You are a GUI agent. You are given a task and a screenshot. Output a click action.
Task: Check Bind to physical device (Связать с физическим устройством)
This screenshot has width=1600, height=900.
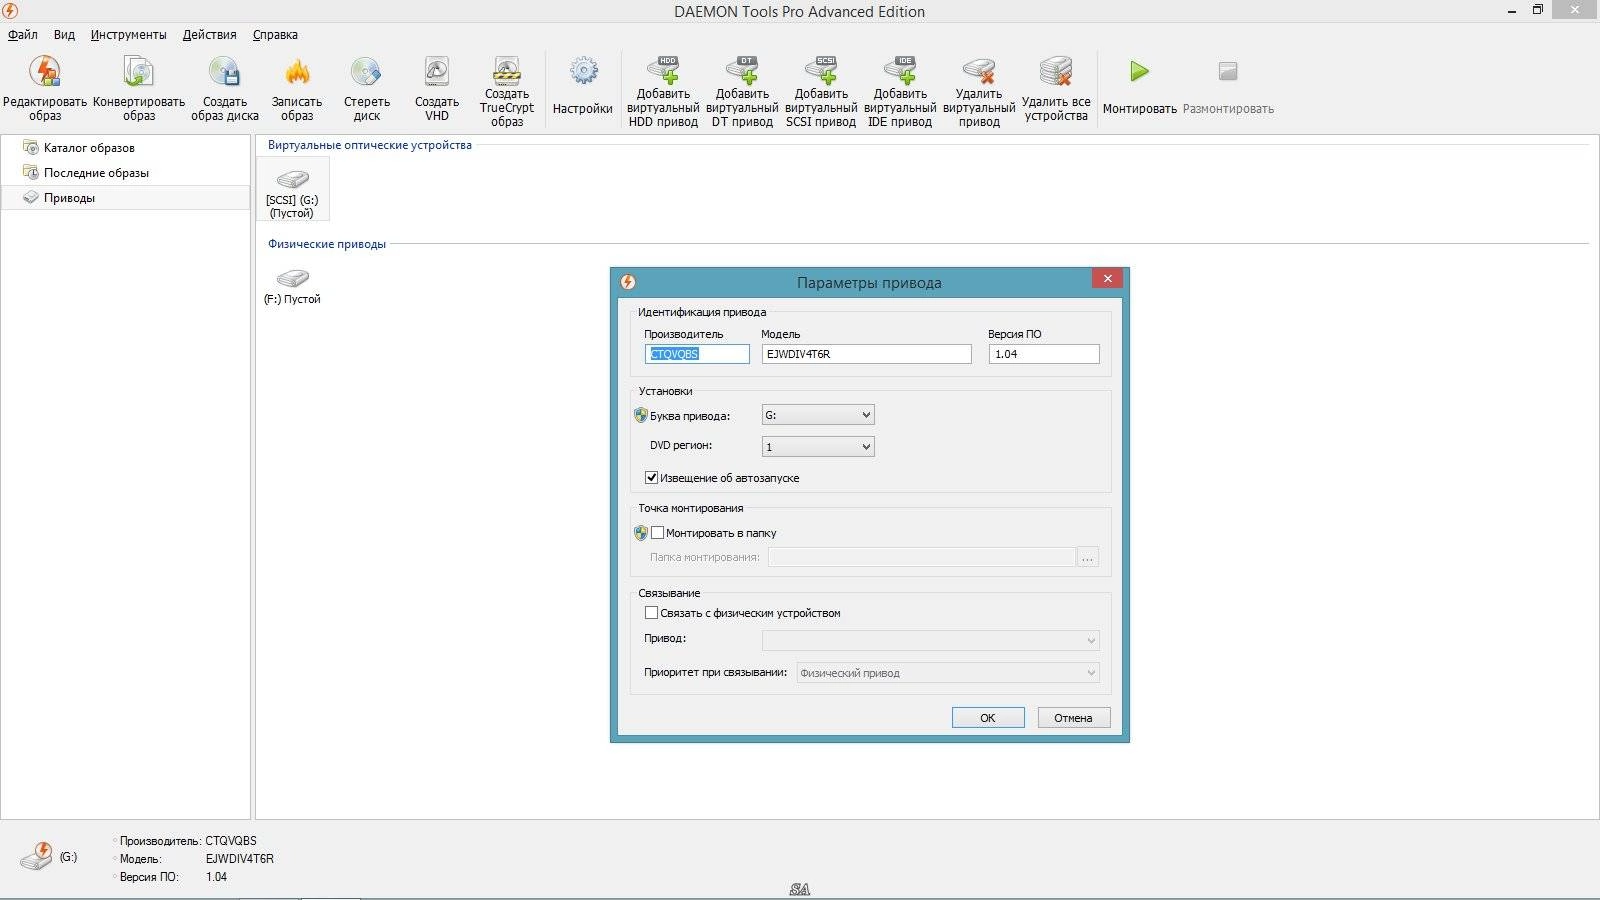click(651, 613)
